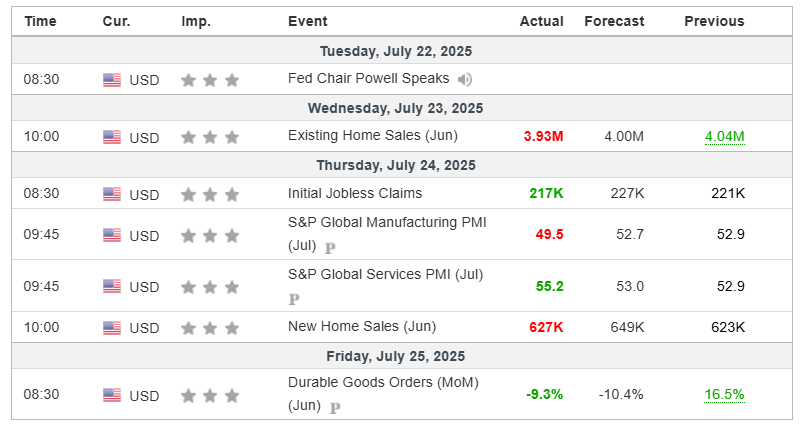Click importance stars for Fed Chair Powell Speaks
The width and height of the screenshot is (805, 430).
210,80
